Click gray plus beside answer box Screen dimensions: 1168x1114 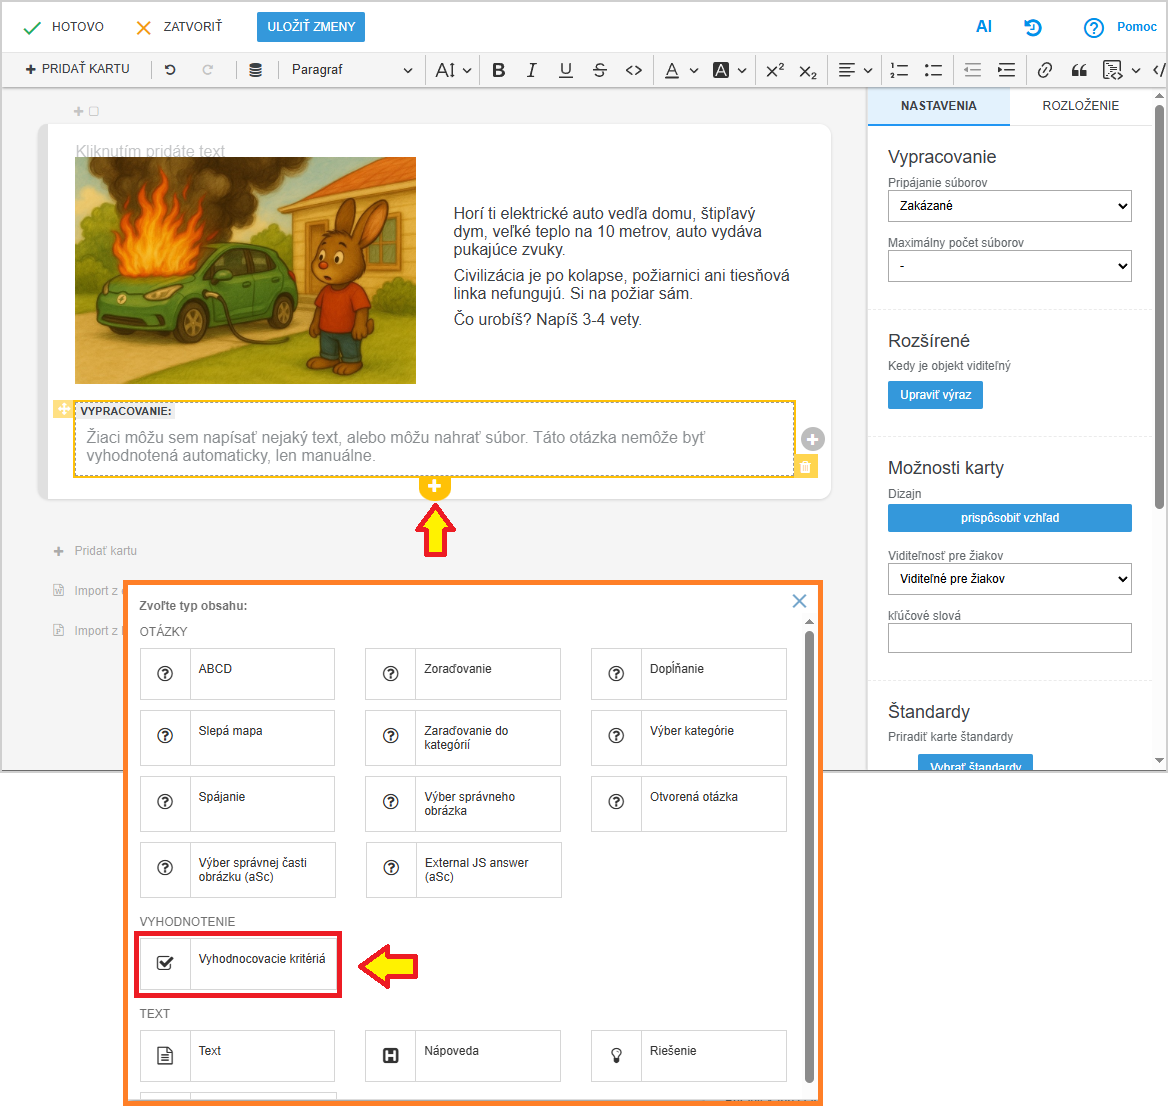coord(813,439)
